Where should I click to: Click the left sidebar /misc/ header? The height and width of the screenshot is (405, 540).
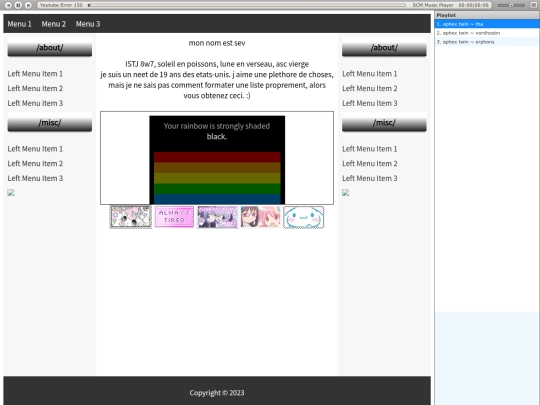[x=50, y=123]
